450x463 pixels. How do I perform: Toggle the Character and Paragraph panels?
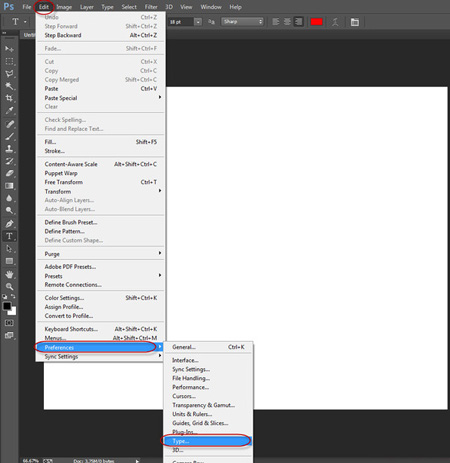(x=355, y=22)
